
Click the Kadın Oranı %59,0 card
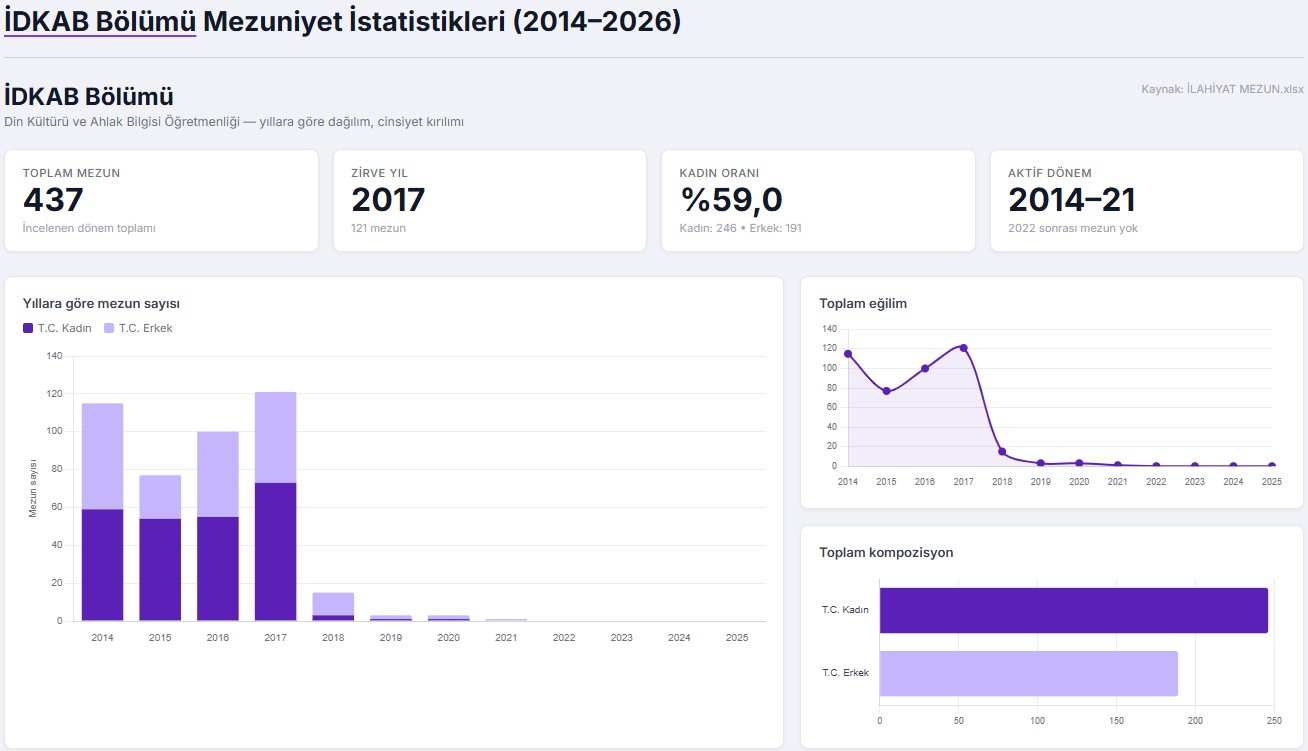tap(817, 200)
